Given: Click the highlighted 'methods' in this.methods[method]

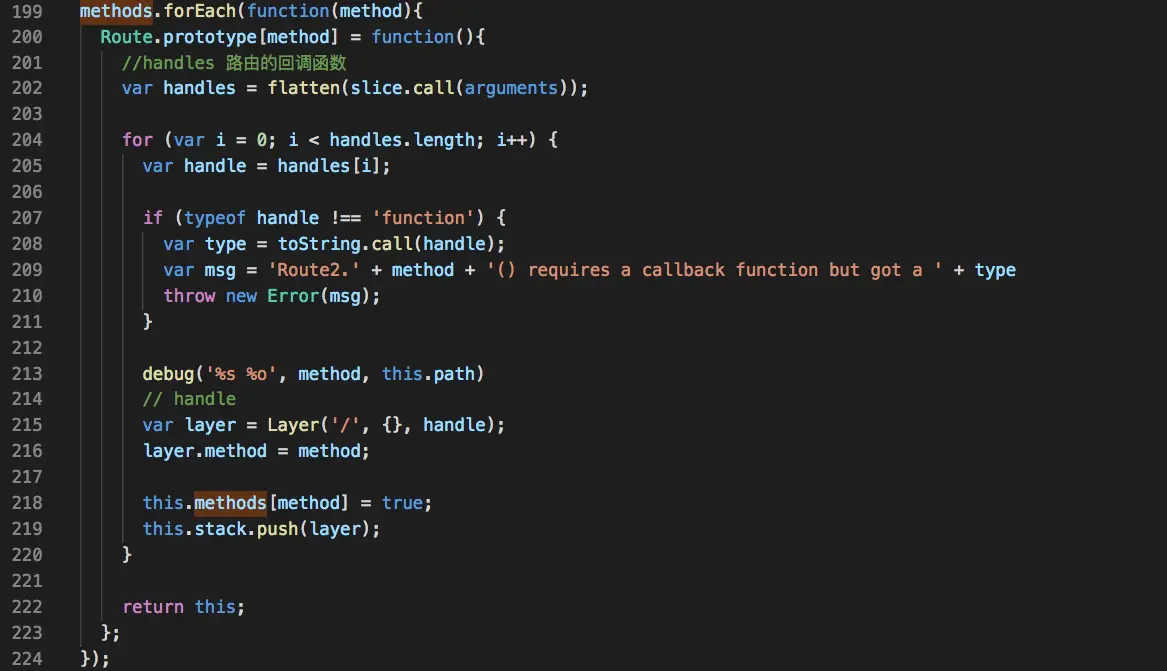Looking at the screenshot, I should 230,503.
